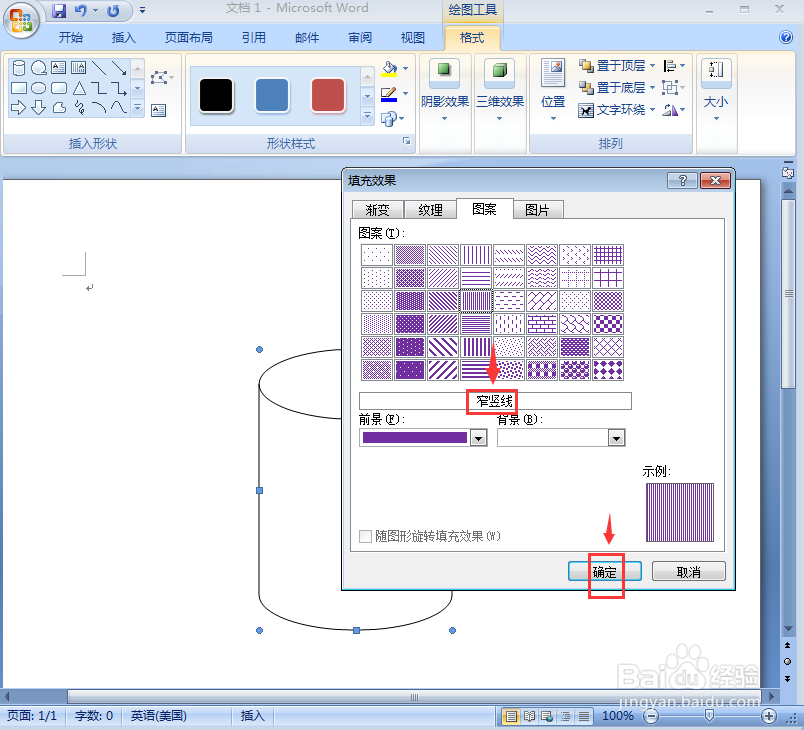Select the straight line shape tool
This screenshot has height=730, width=804.
point(99,68)
